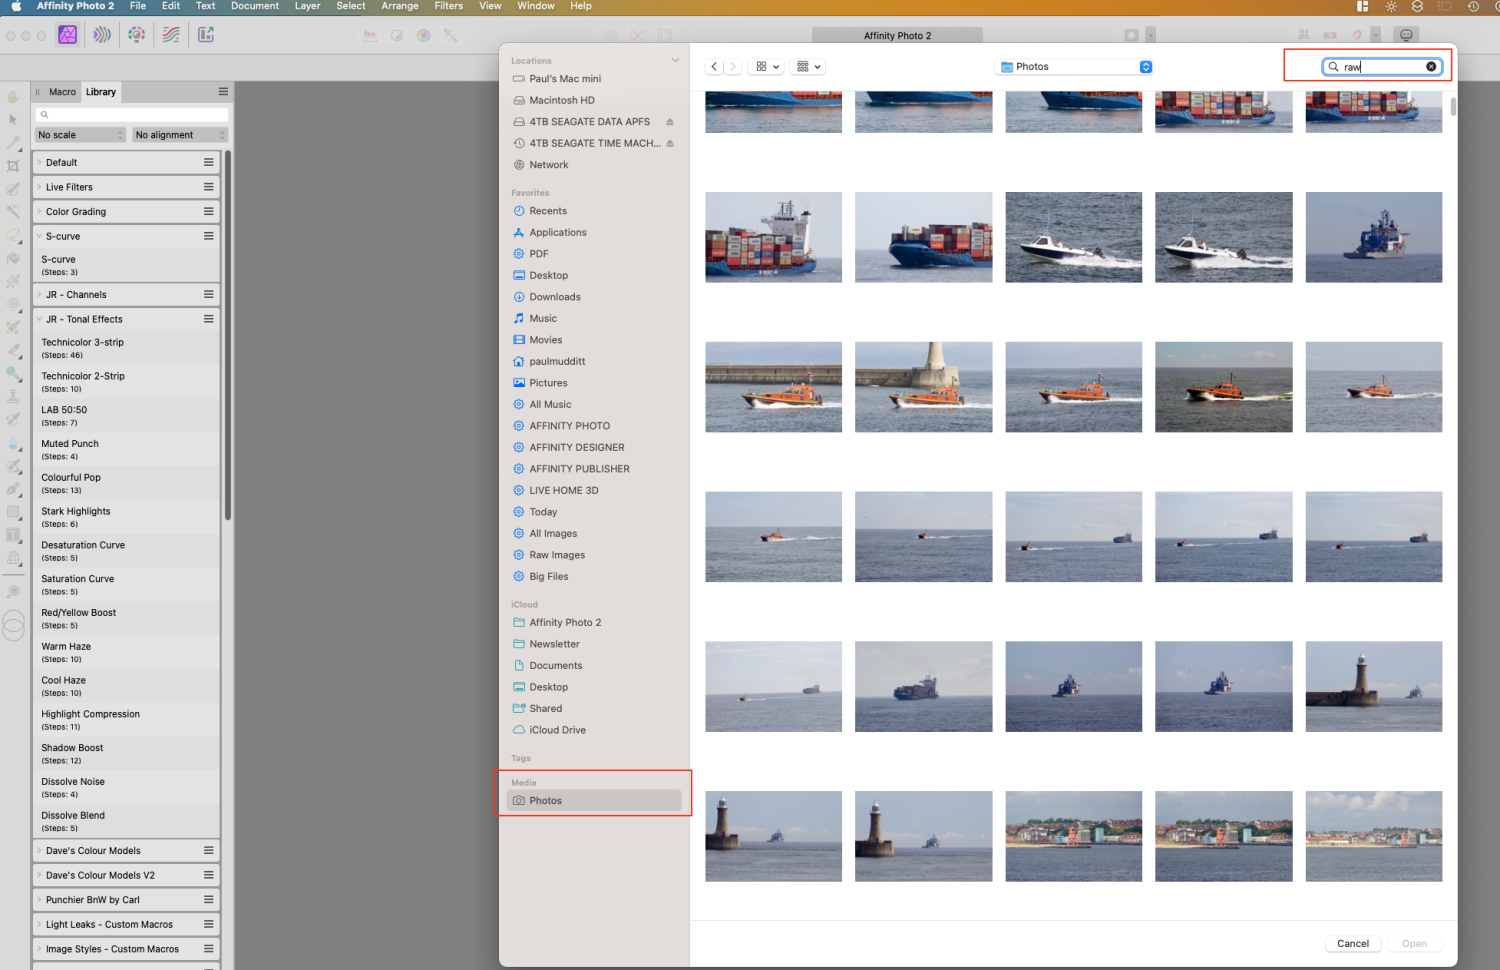Click inside the search input field
Screen dimensions: 1500x970
pos(1380,66)
